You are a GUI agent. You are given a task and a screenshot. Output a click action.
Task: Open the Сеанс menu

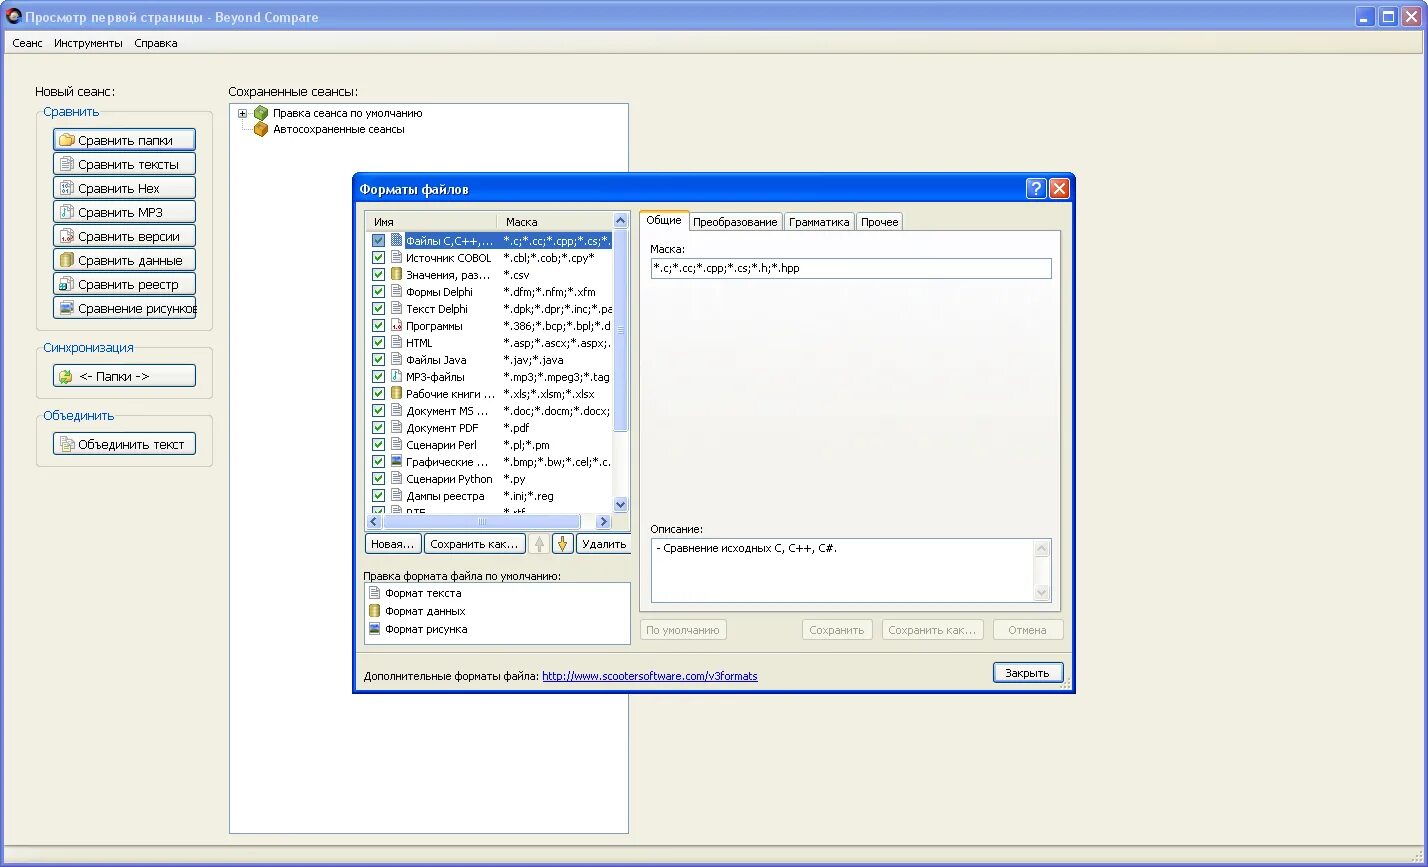click(x=27, y=43)
